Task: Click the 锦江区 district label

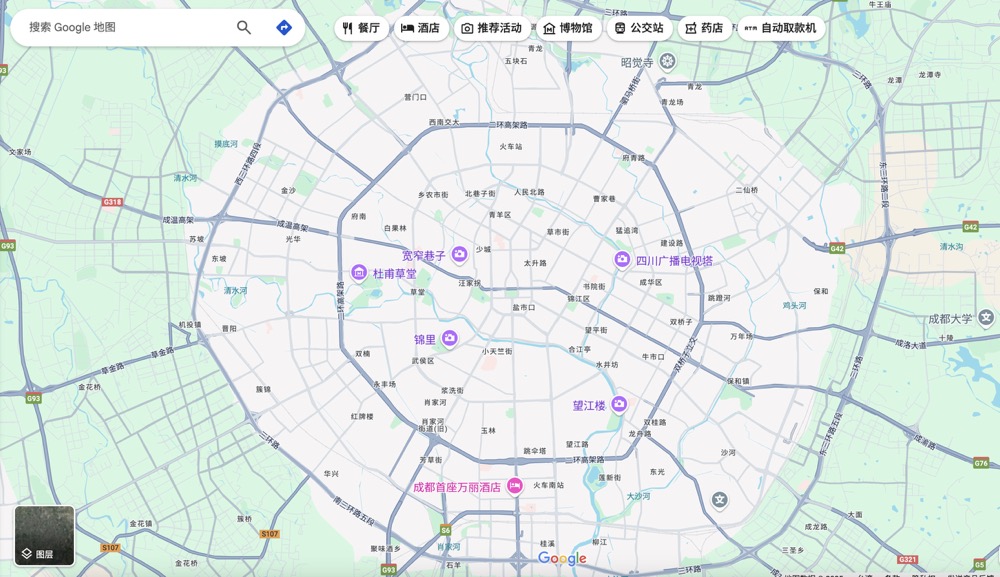Action: pyautogui.click(x=579, y=298)
